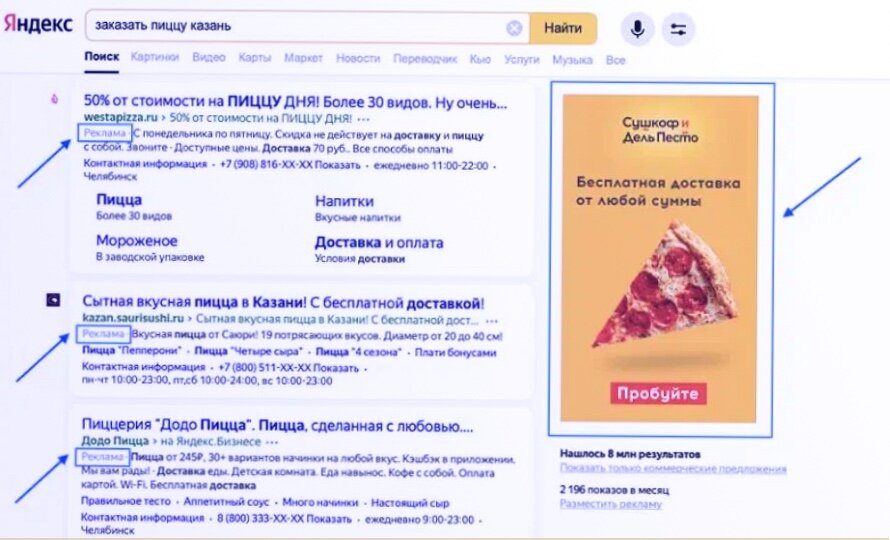Open the Много начинки quick link
Image resolution: width=890 pixels, height=540 pixels.
point(320,503)
